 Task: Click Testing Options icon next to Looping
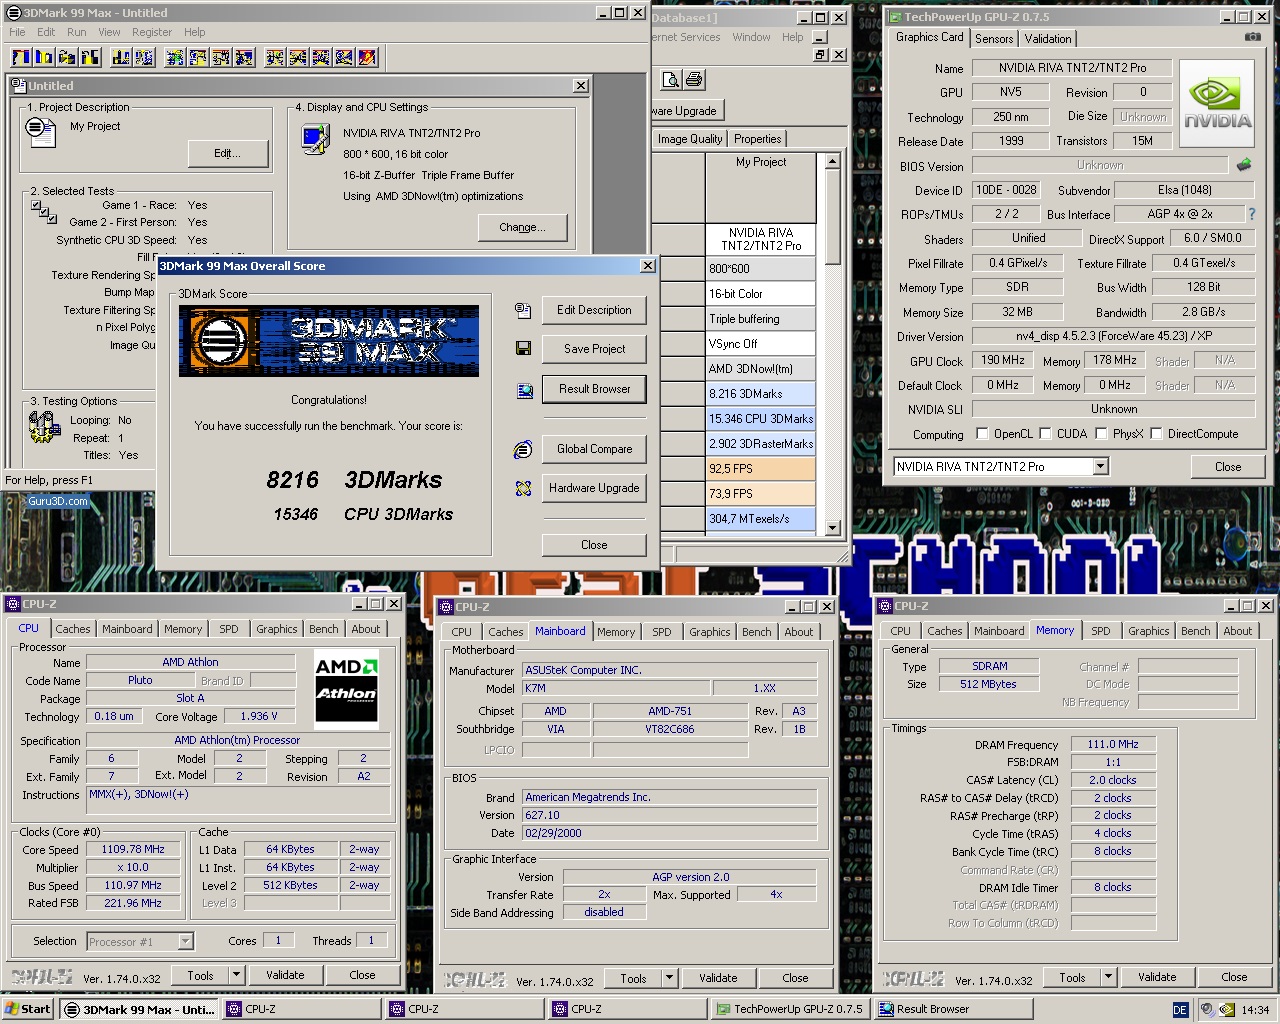pyautogui.click(x=45, y=427)
